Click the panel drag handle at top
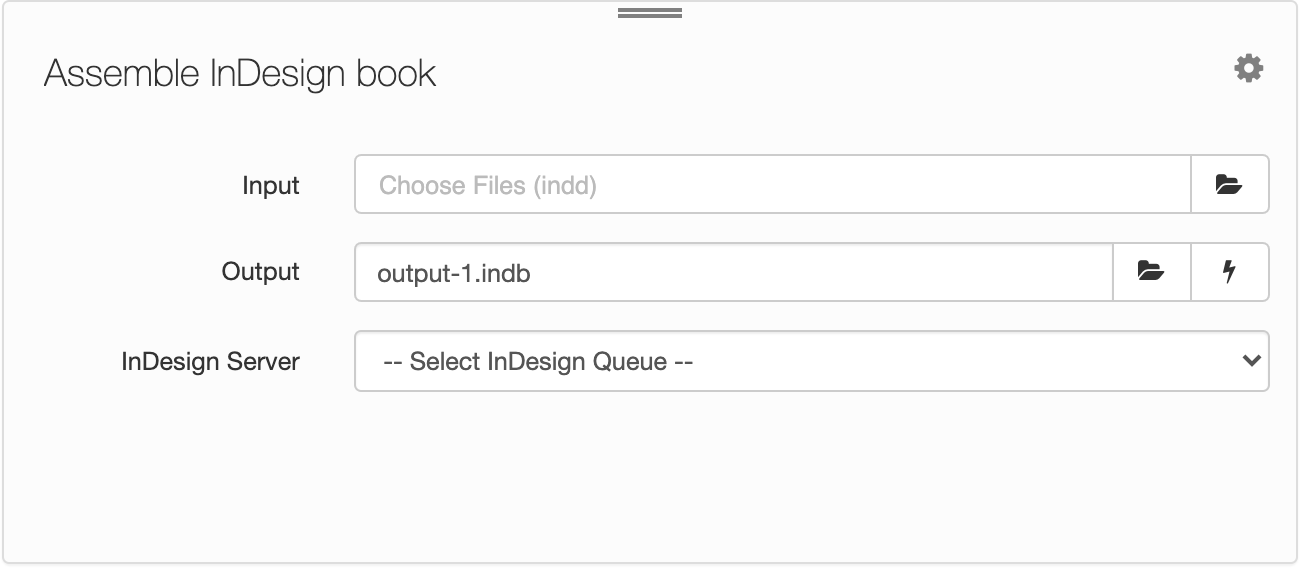 pos(650,13)
